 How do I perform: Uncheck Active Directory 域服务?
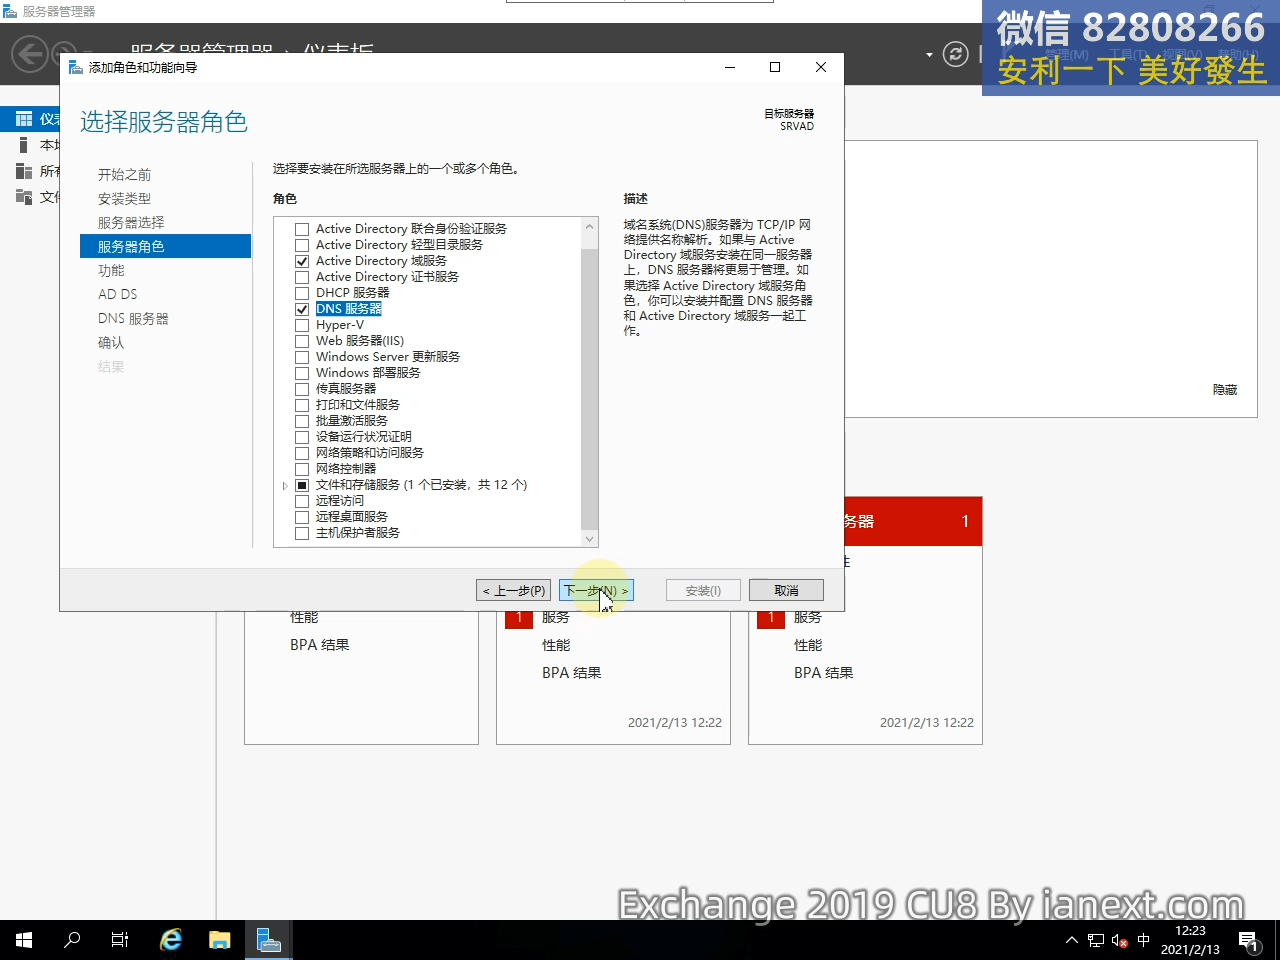pos(302,261)
